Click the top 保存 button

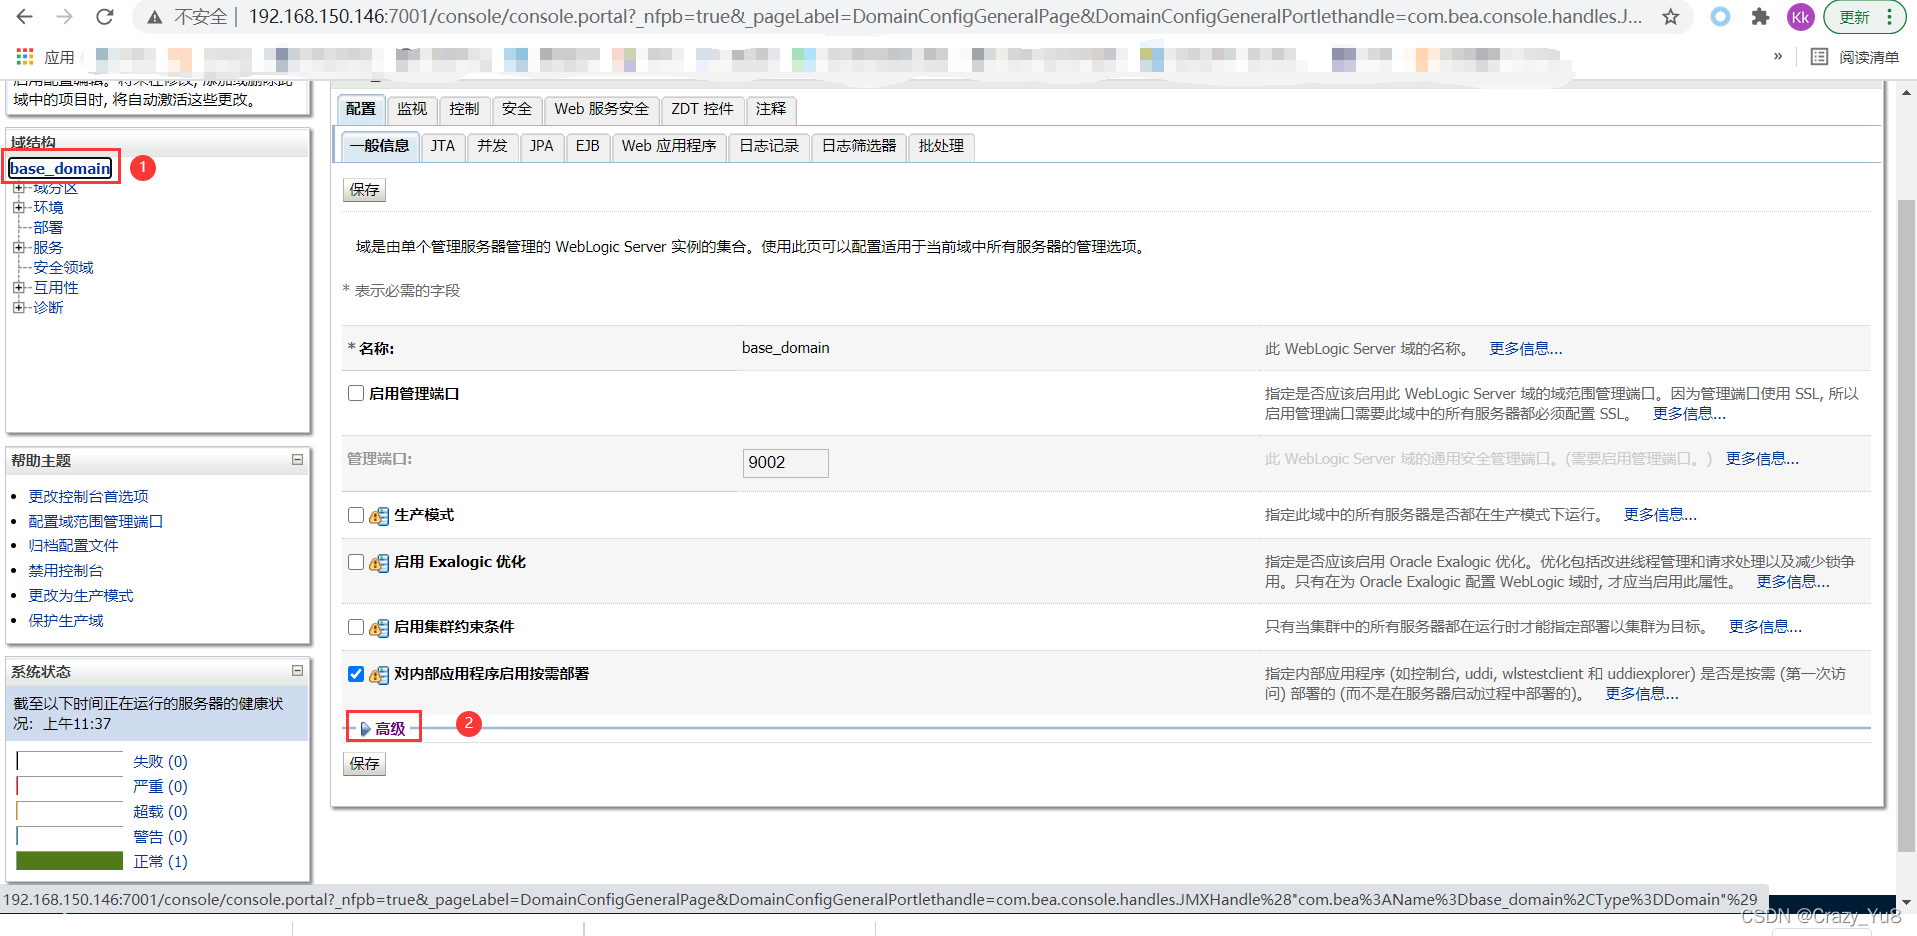coord(364,190)
